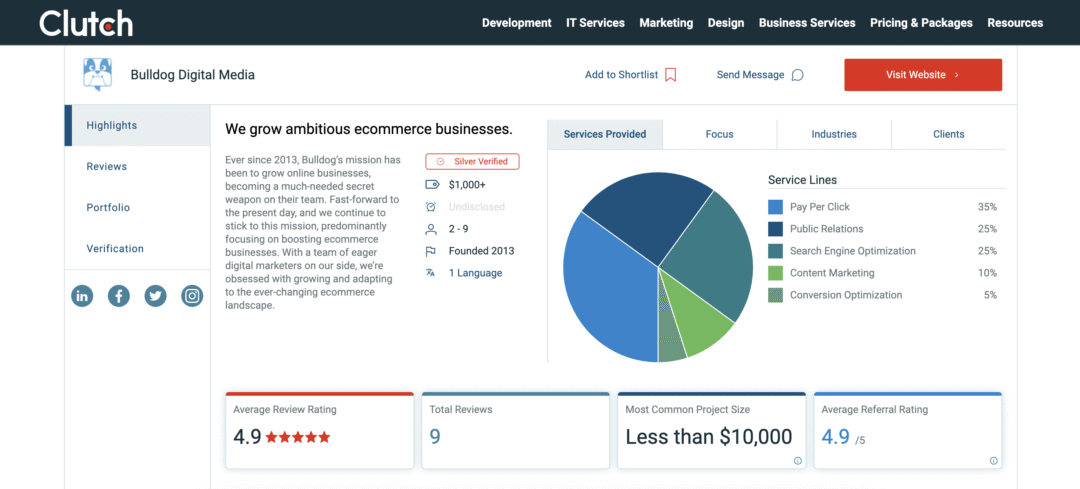
Task: Click the Search Engine Optimization color swatch
Action: (x=775, y=251)
